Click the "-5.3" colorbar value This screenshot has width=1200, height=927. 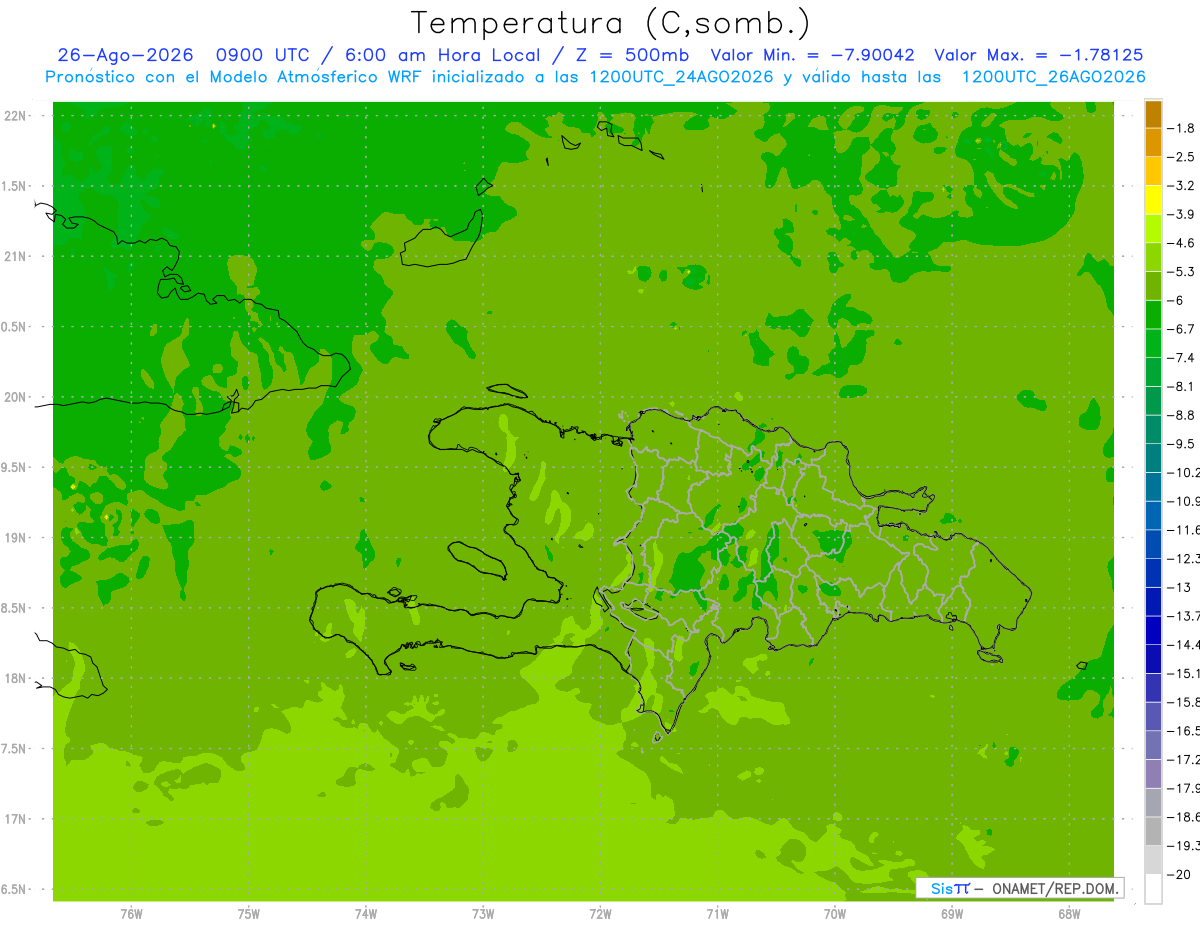tap(1182, 272)
